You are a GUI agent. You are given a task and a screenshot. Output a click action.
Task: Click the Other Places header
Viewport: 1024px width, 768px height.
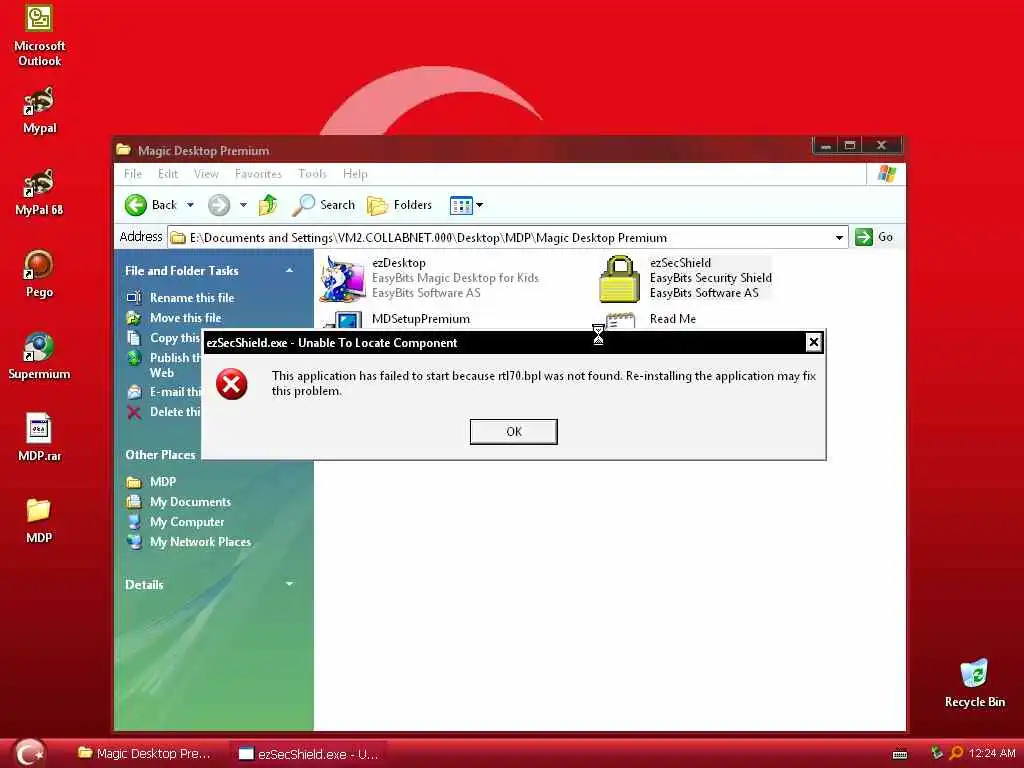coord(160,455)
